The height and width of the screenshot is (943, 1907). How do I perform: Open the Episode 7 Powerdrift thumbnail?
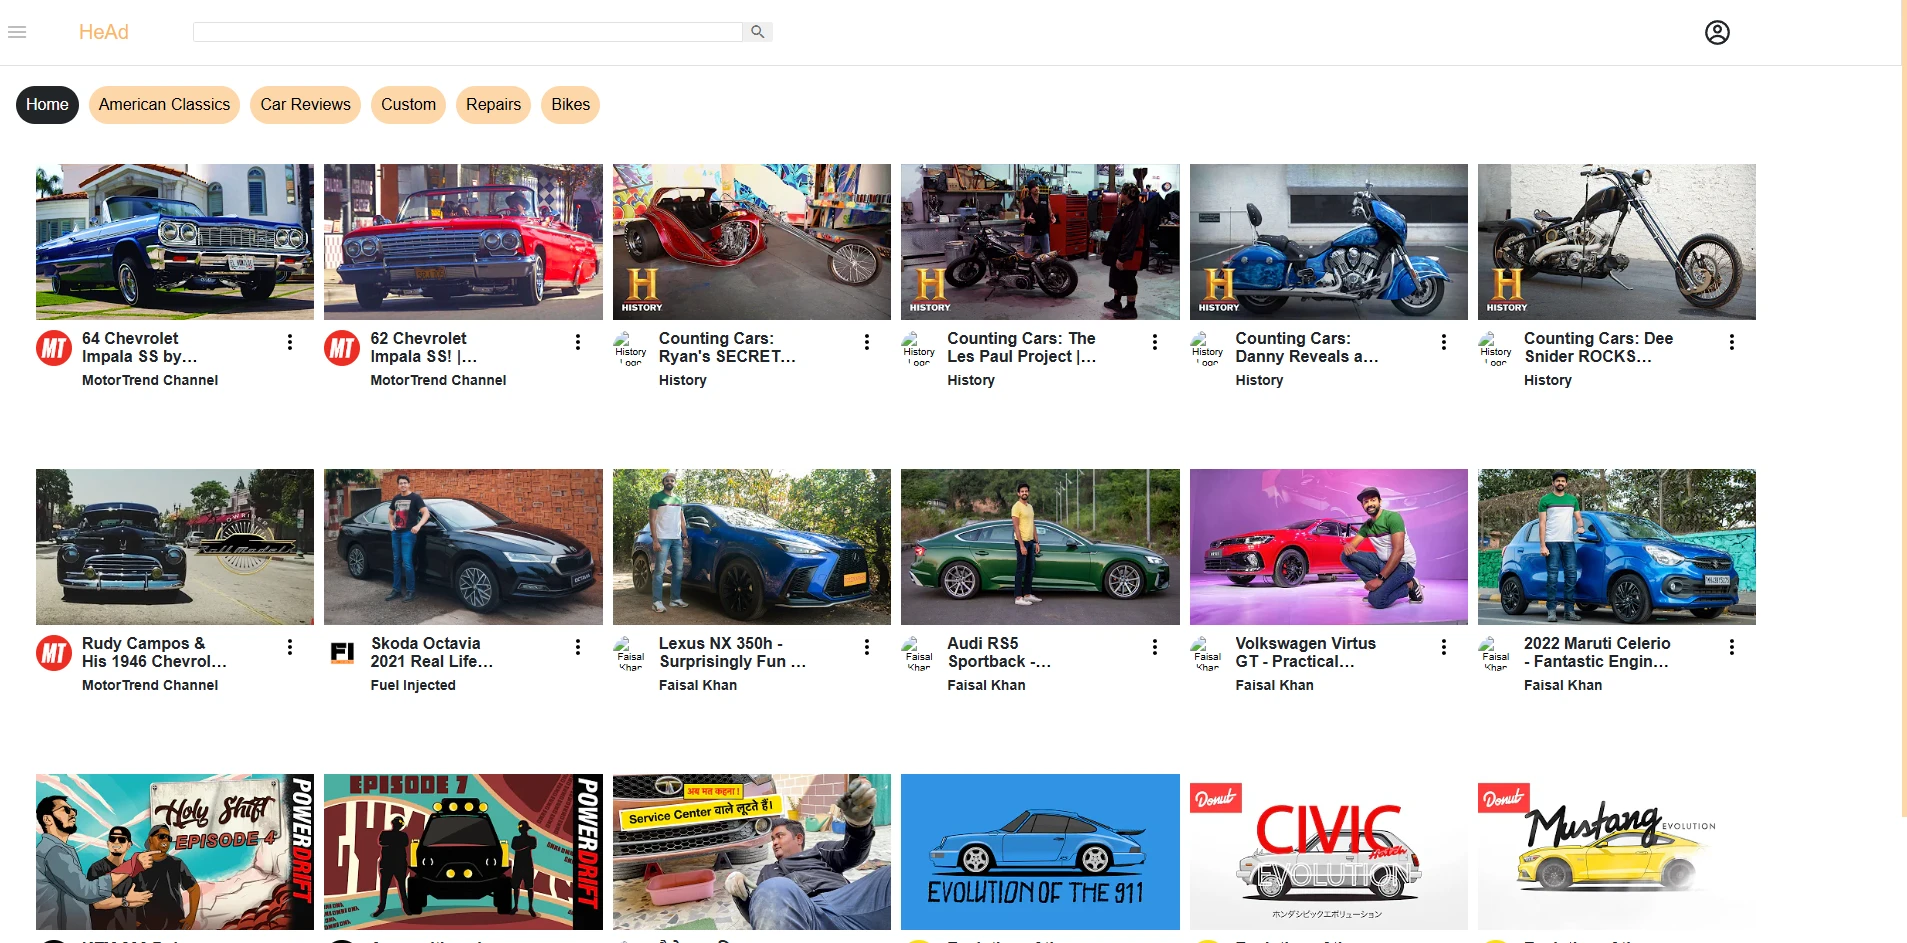click(x=463, y=852)
